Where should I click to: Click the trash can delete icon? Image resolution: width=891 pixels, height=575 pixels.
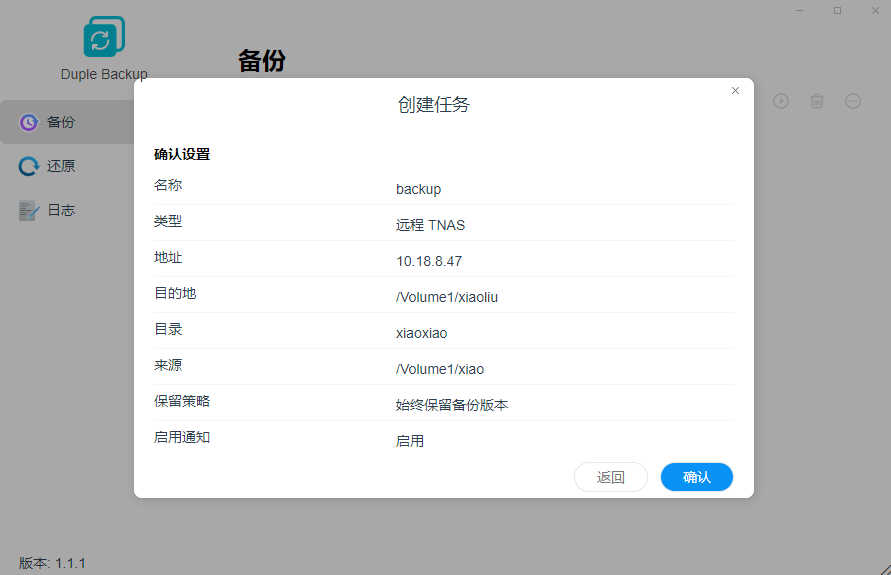(817, 101)
